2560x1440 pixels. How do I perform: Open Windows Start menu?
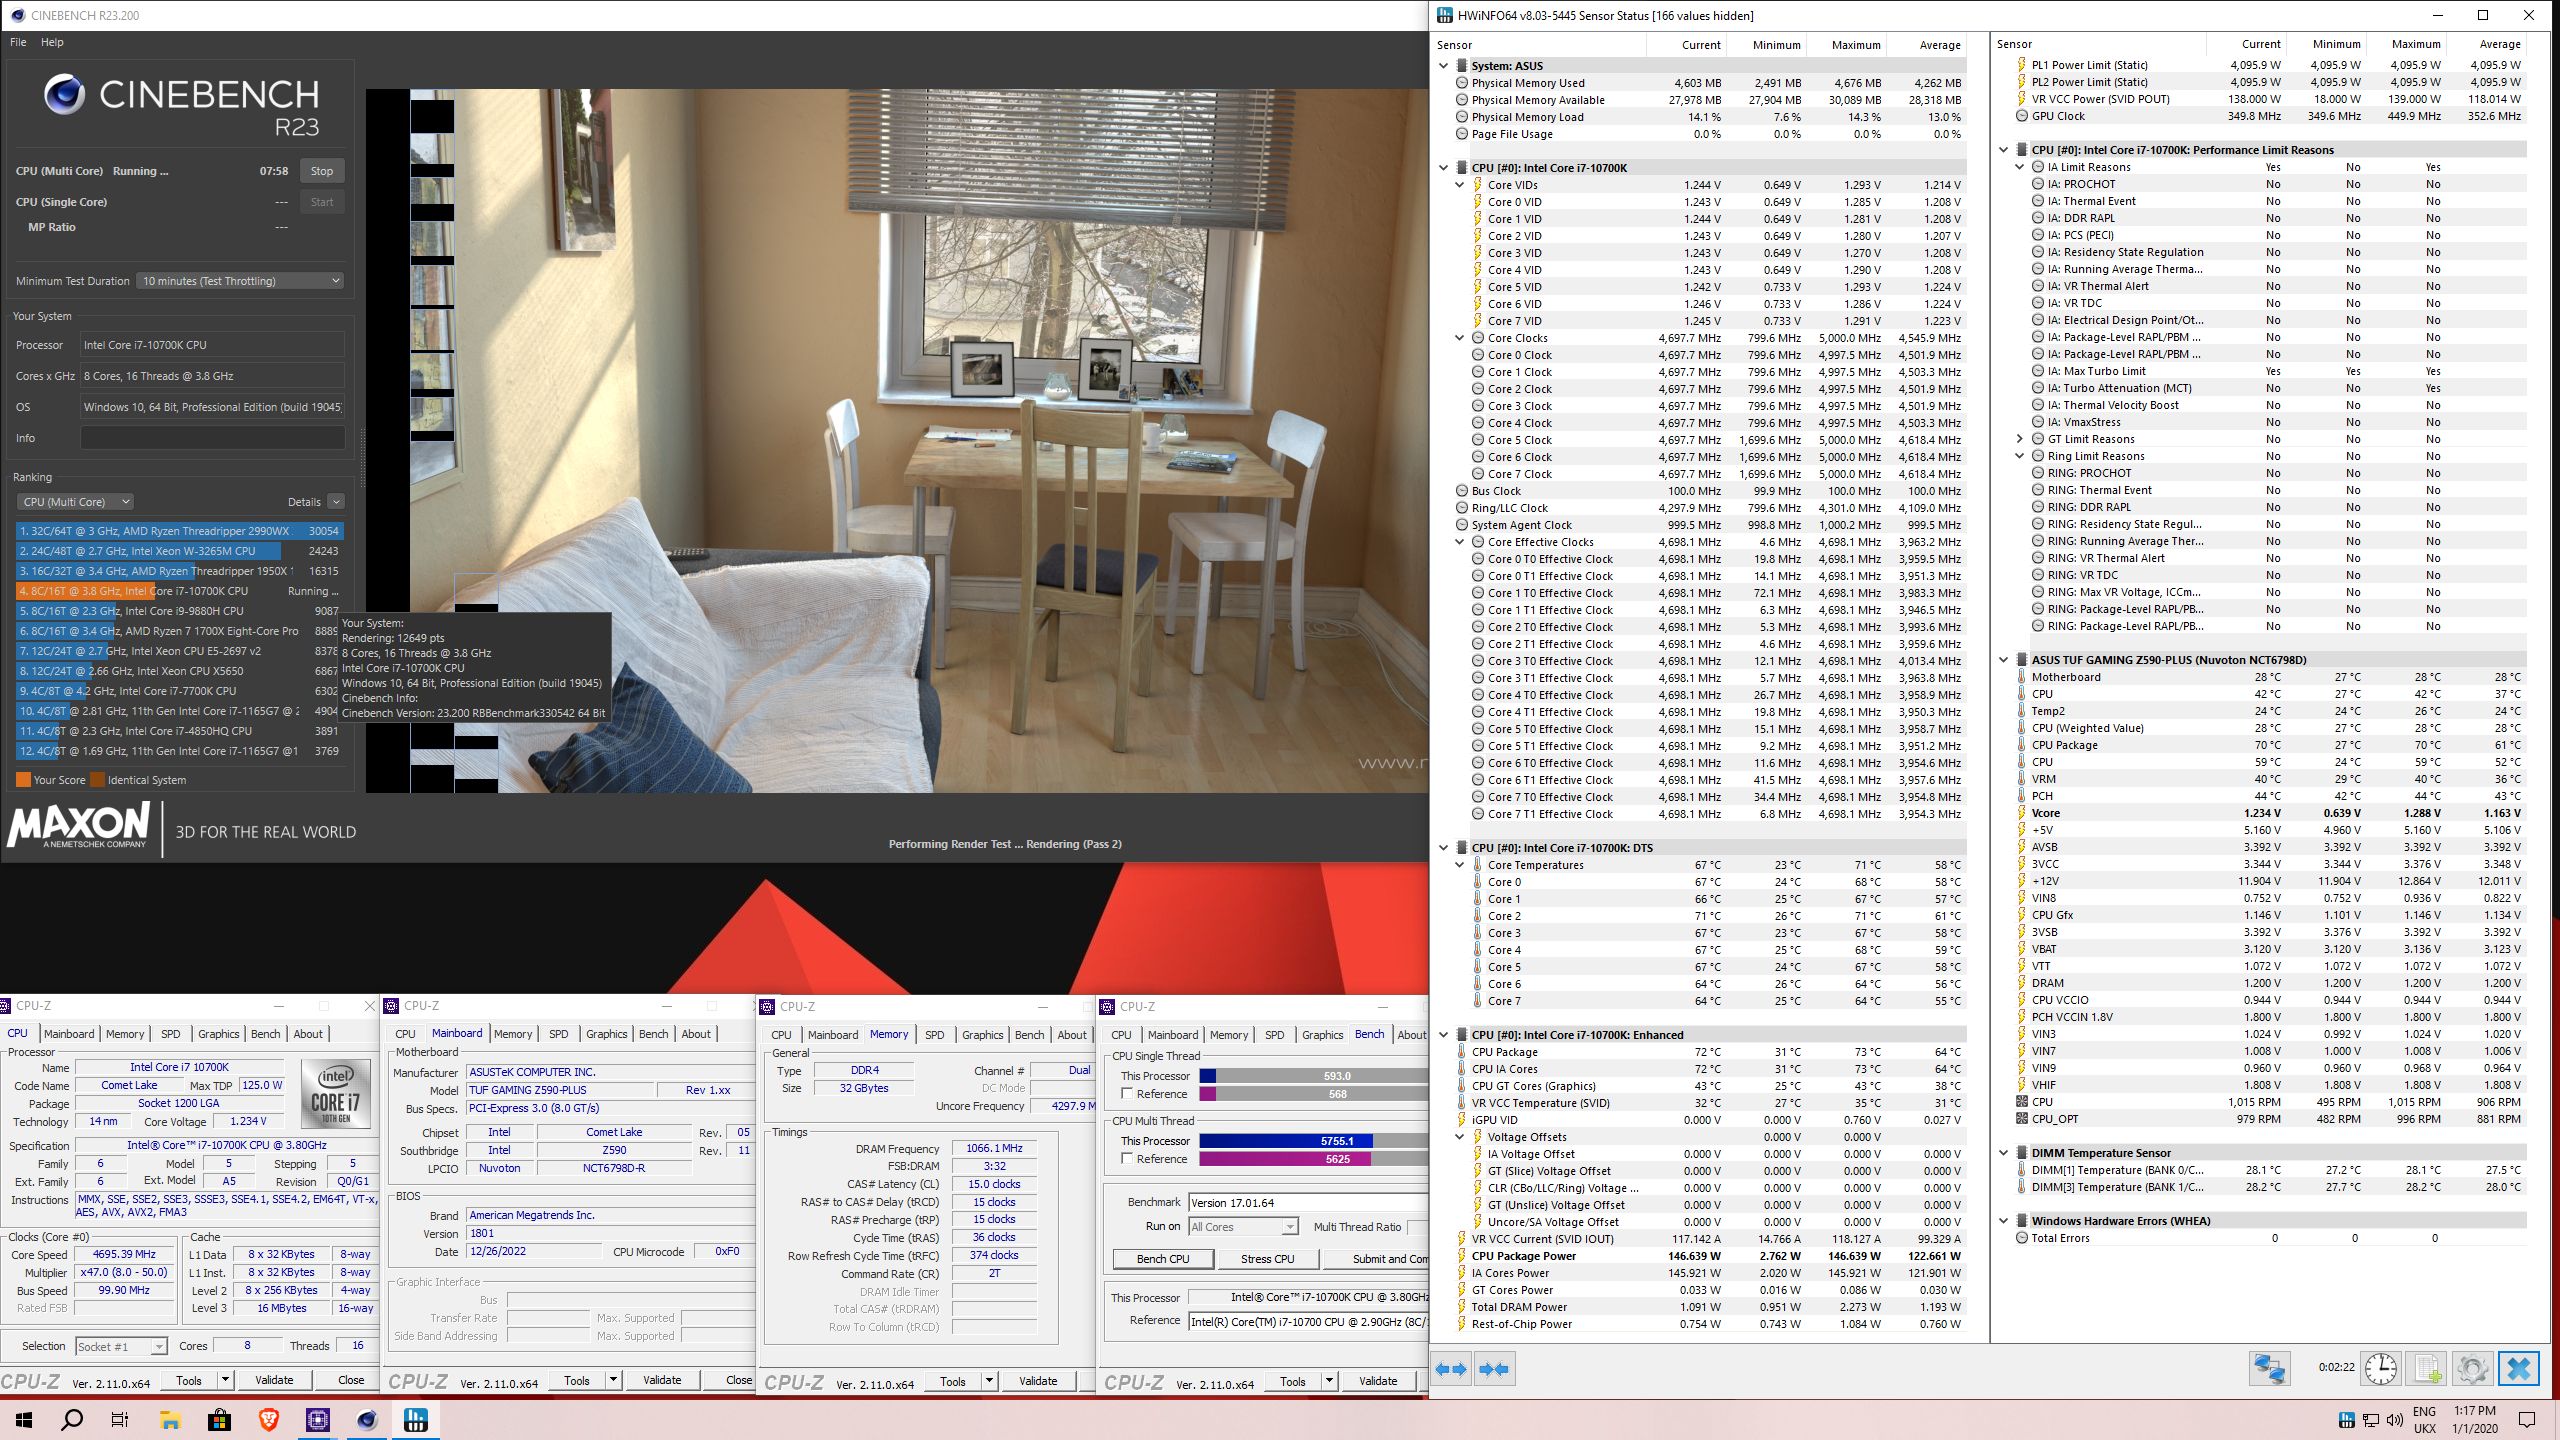point(24,1420)
